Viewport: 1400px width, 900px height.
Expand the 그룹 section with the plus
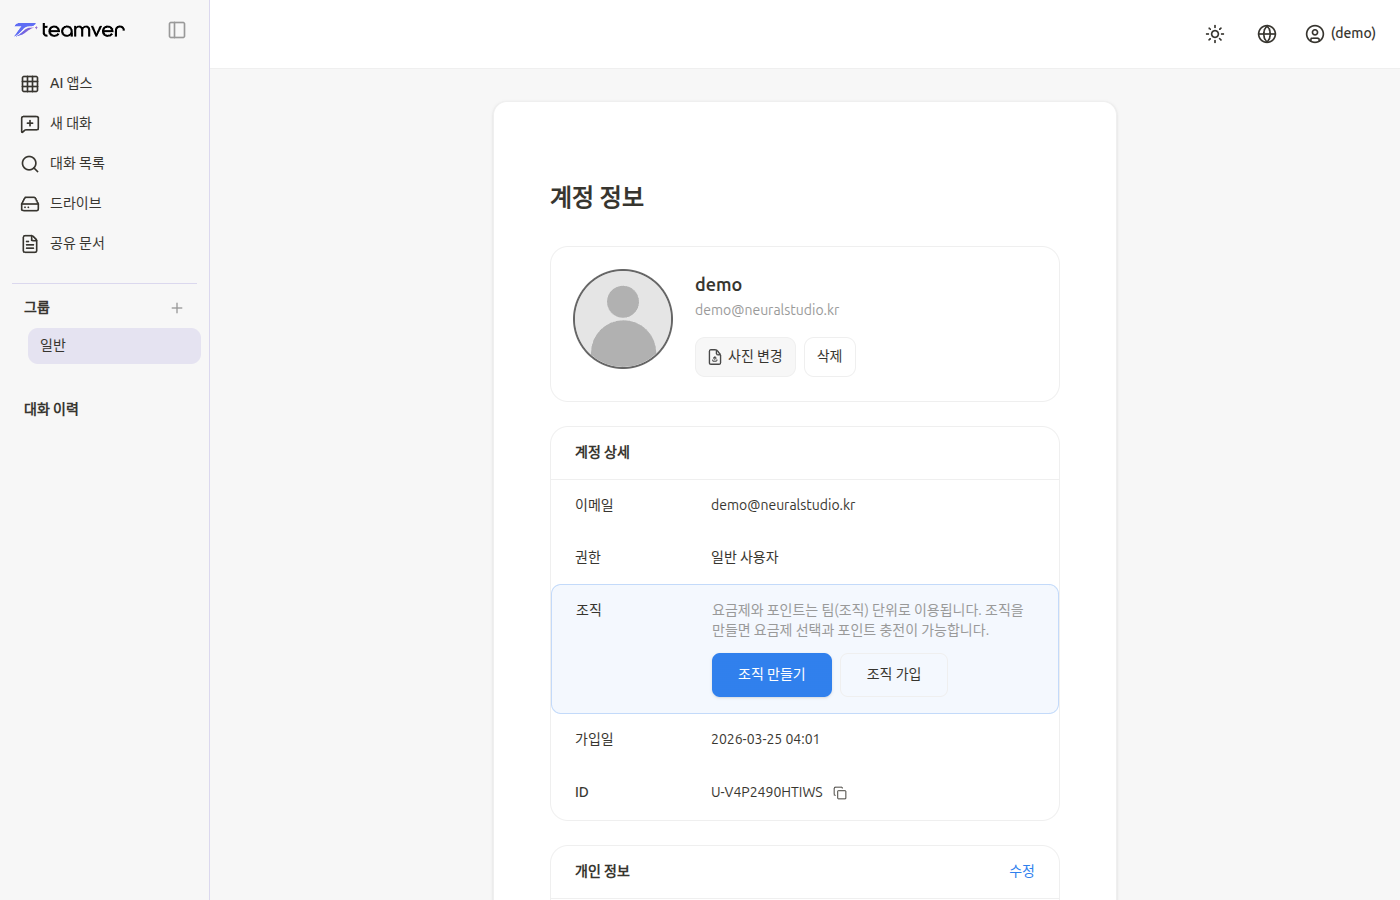pyautogui.click(x=176, y=307)
